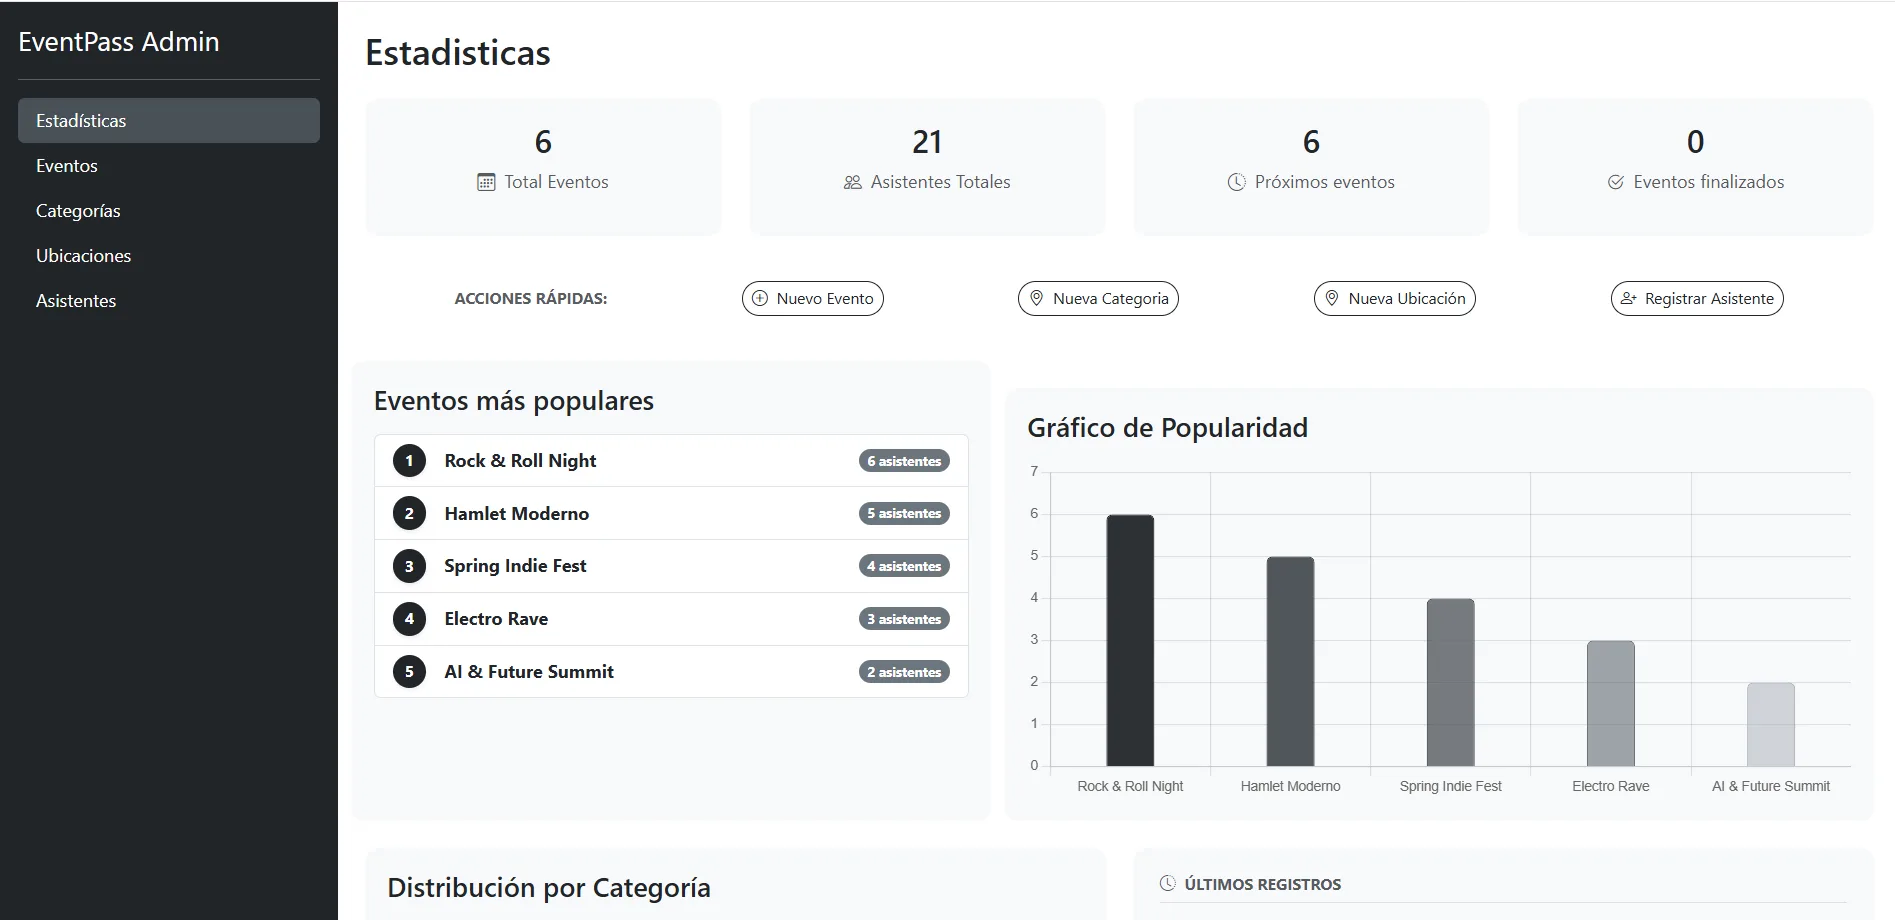The height and width of the screenshot is (920, 1895).
Task: Click the EventPass Admin title
Action: pos(119,42)
